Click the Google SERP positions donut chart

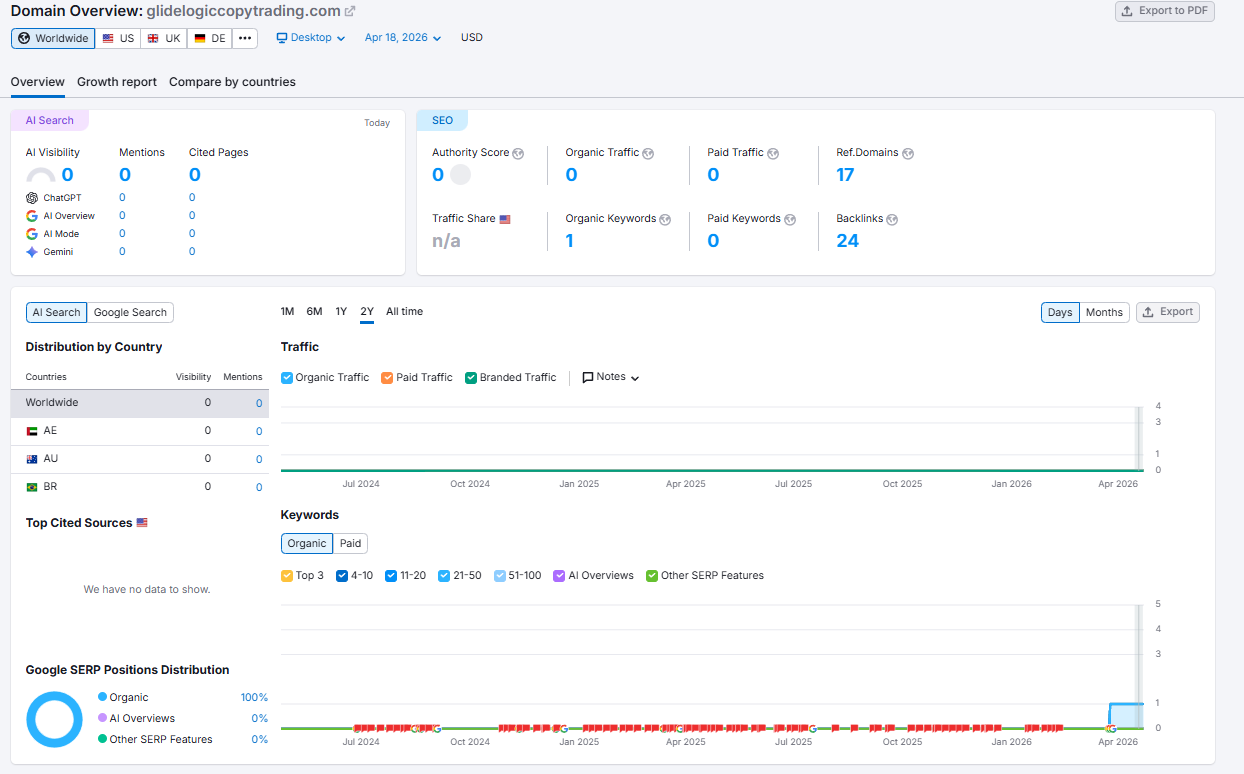click(54, 719)
